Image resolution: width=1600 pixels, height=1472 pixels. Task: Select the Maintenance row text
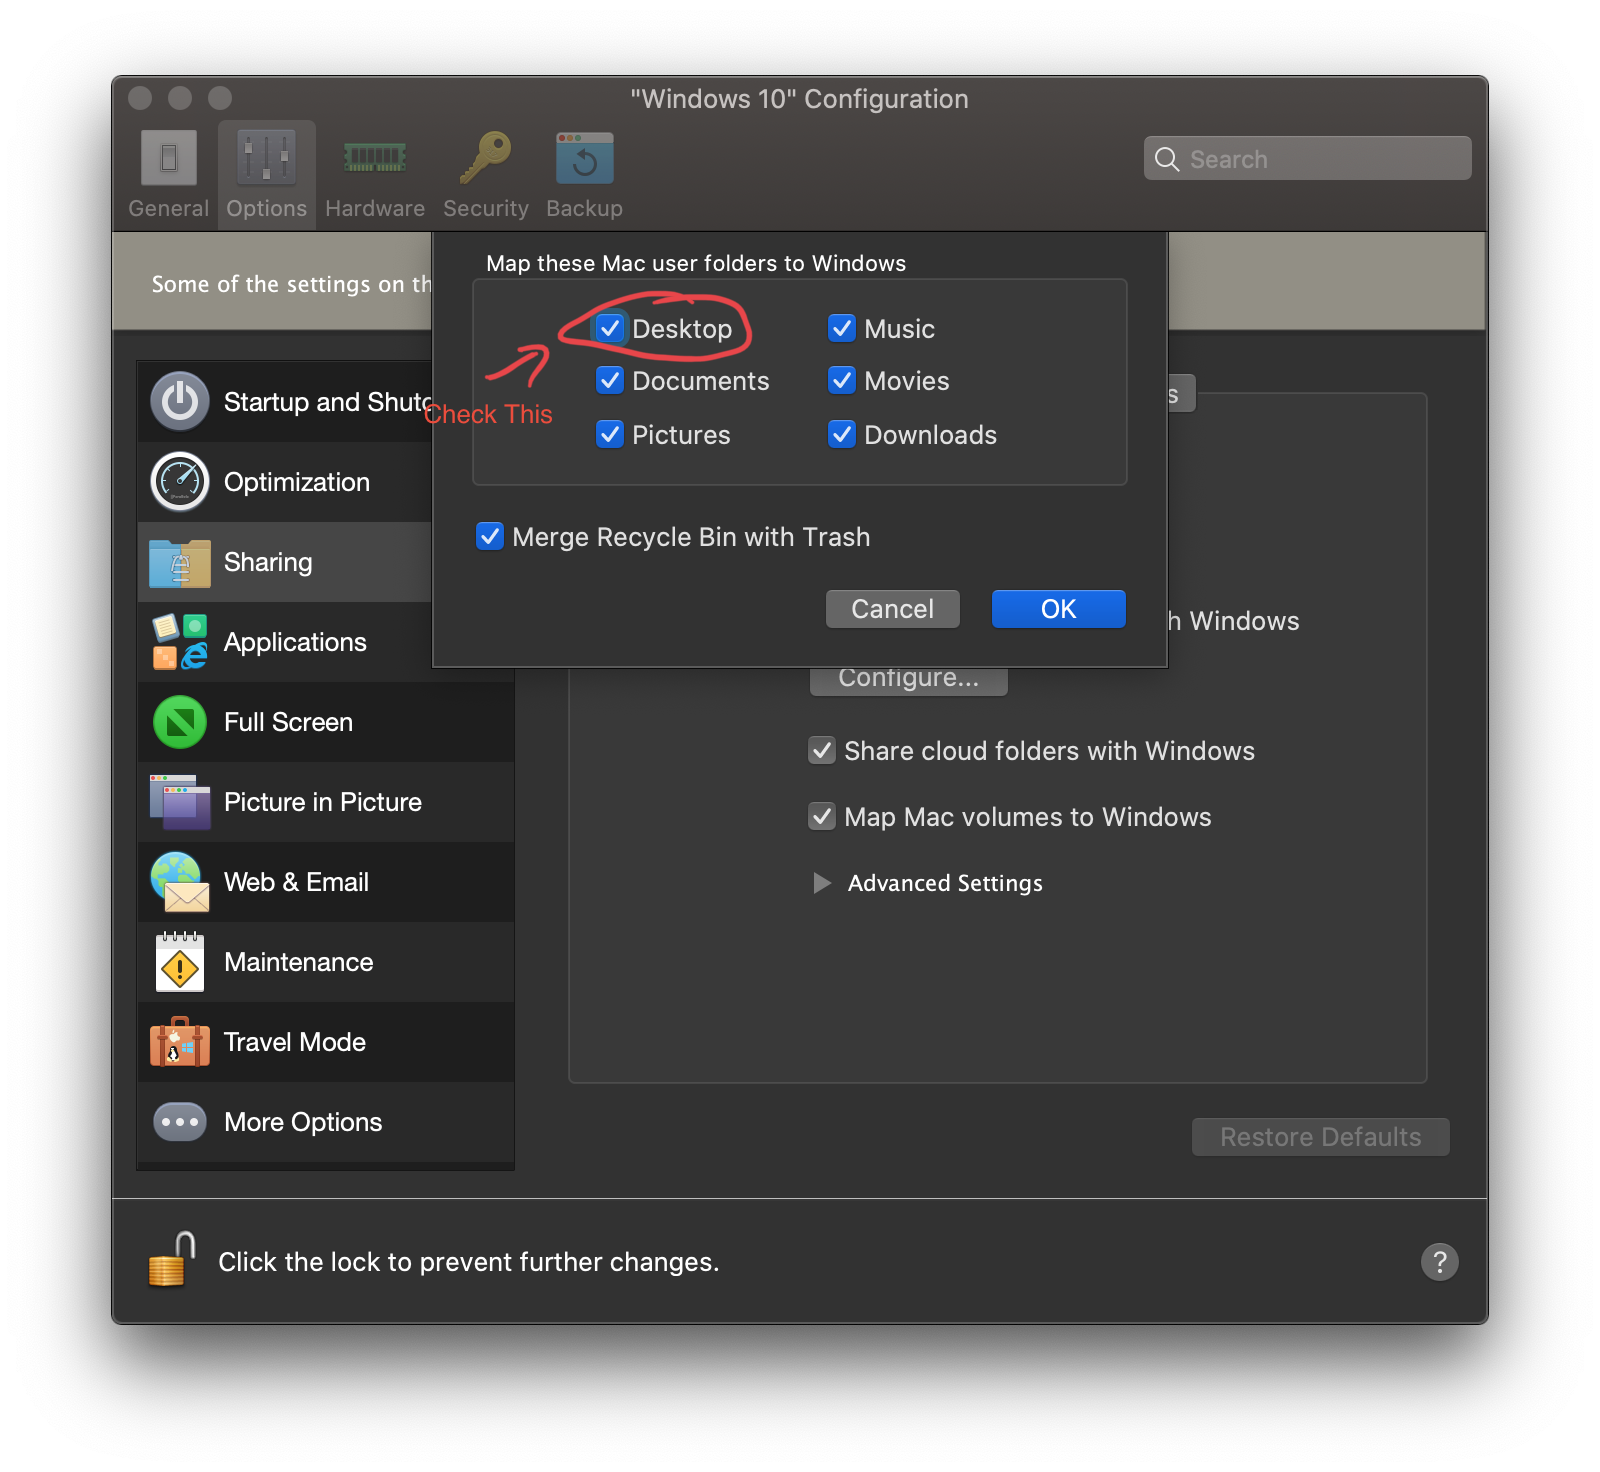click(x=299, y=962)
